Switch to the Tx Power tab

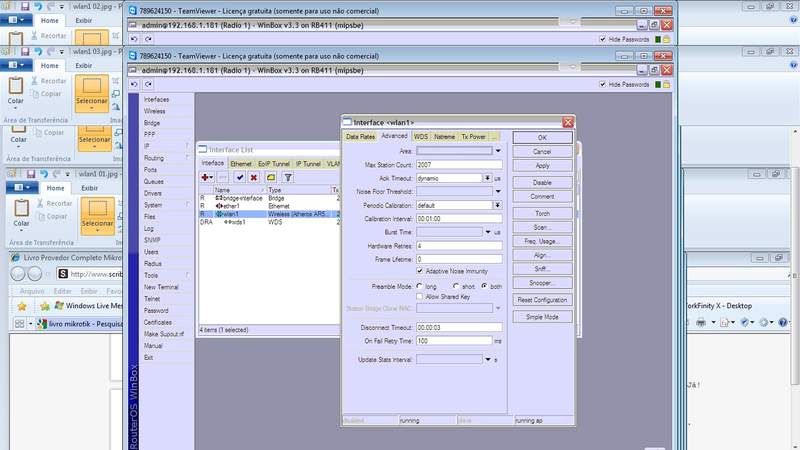coord(473,137)
